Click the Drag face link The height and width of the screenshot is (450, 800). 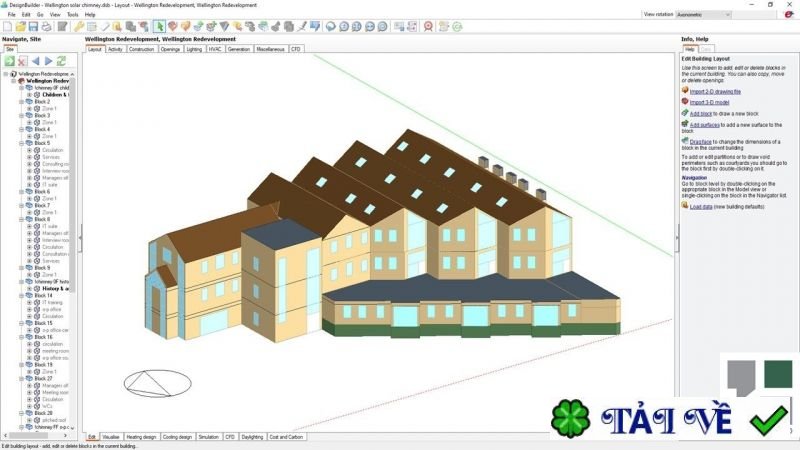click(701, 142)
